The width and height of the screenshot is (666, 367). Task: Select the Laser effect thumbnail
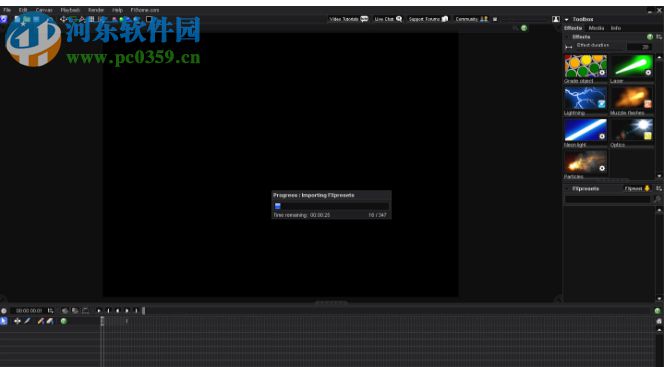632,66
